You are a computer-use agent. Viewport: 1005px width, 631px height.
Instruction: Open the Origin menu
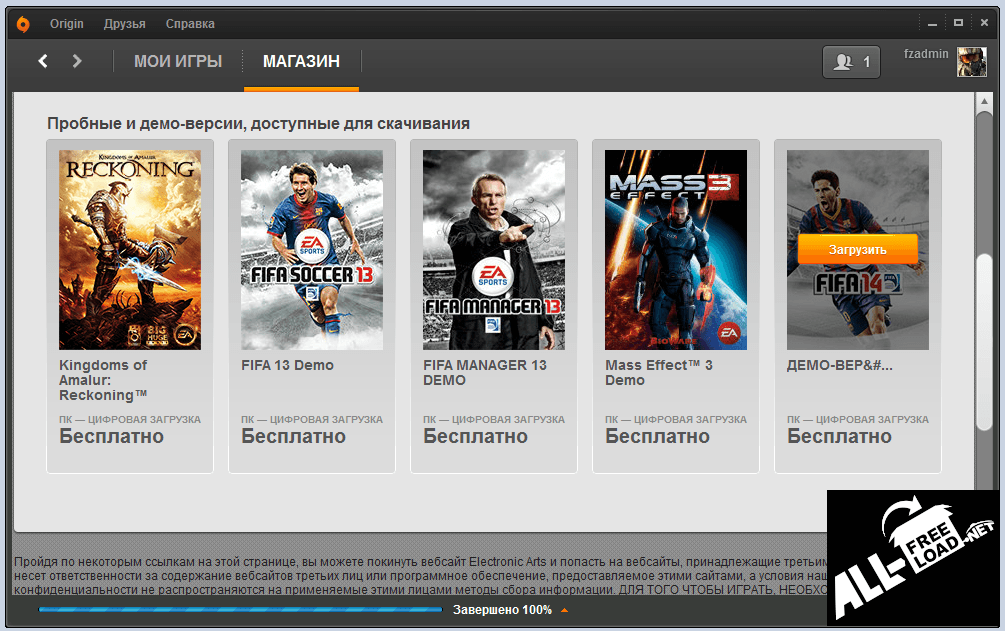67,24
